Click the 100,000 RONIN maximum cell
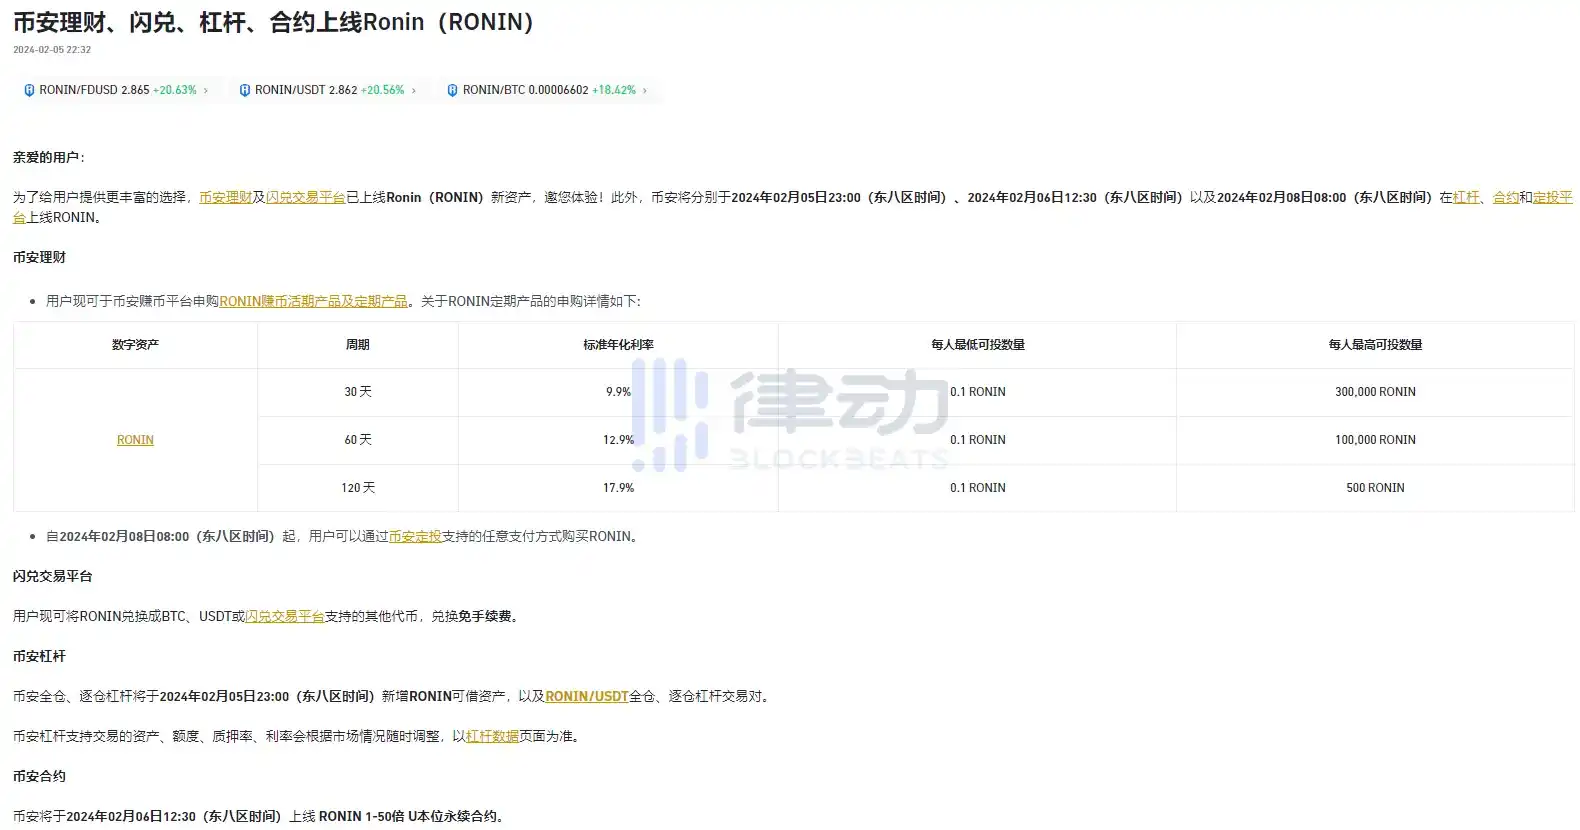 point(1375,440)
